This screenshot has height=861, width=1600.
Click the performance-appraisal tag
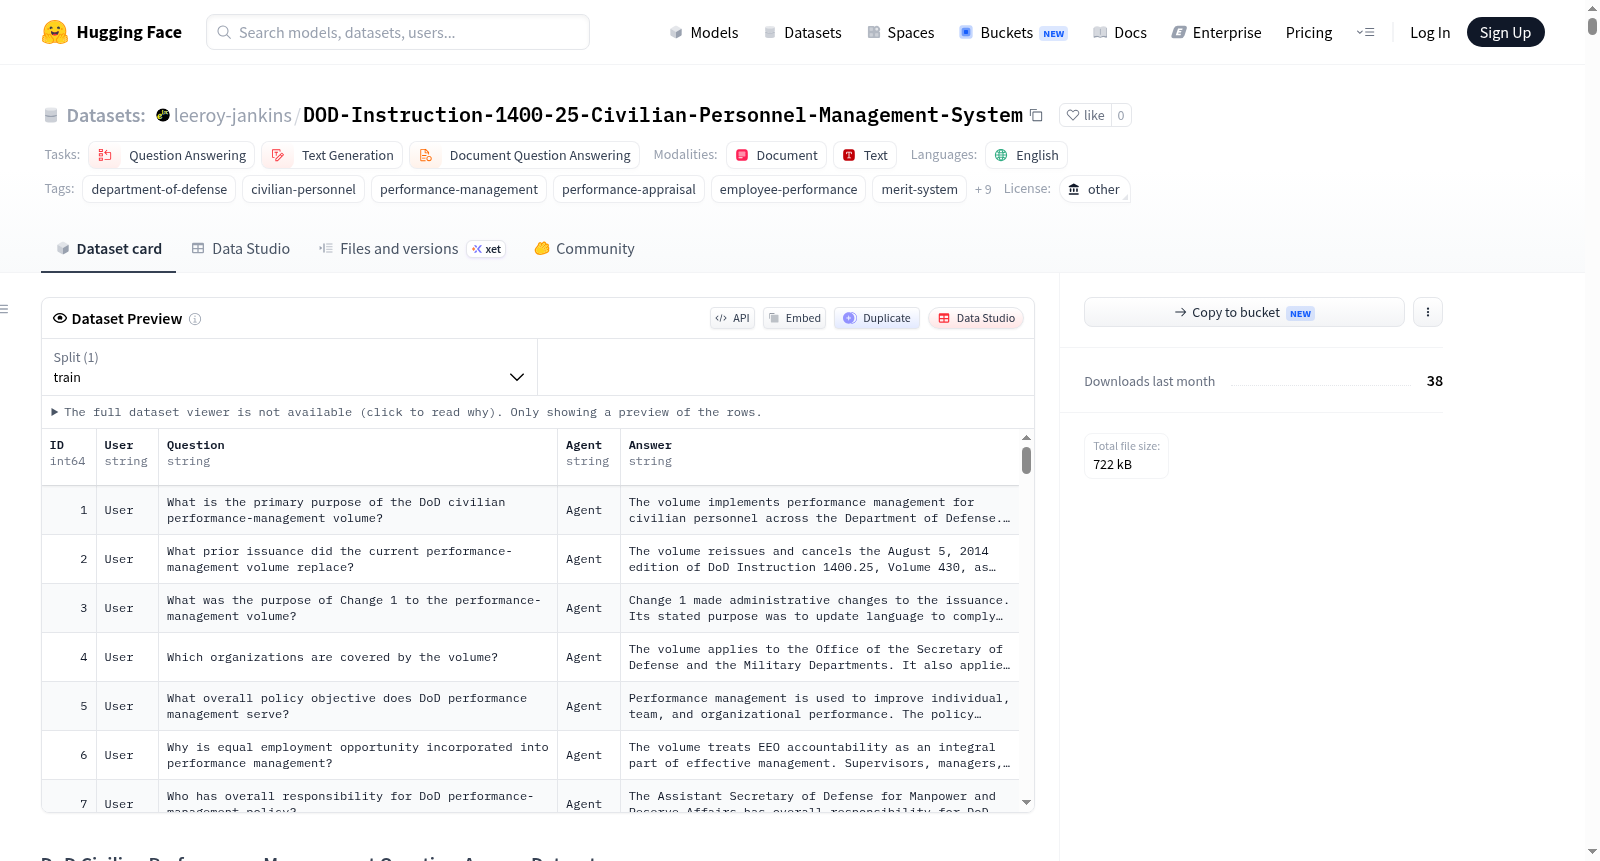click(x=629, y=189)
